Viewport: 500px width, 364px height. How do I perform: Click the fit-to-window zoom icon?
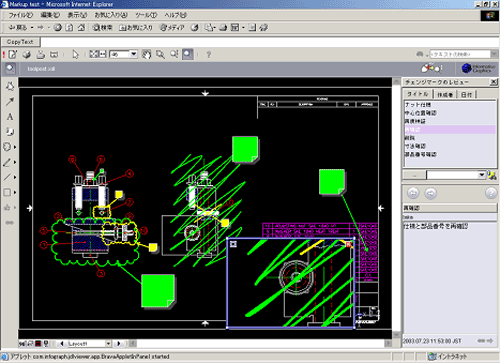[x=94, y=54]
